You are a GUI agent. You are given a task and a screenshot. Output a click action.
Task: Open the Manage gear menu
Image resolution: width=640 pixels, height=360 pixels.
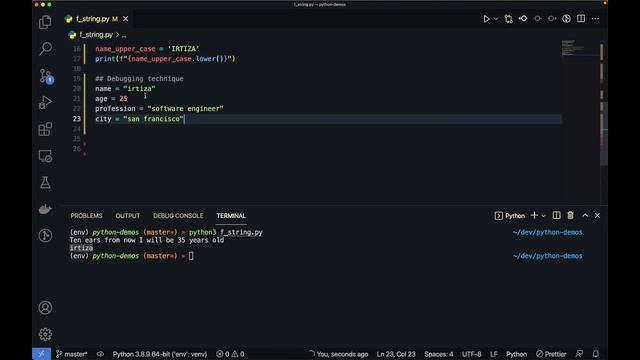(45, 334)
